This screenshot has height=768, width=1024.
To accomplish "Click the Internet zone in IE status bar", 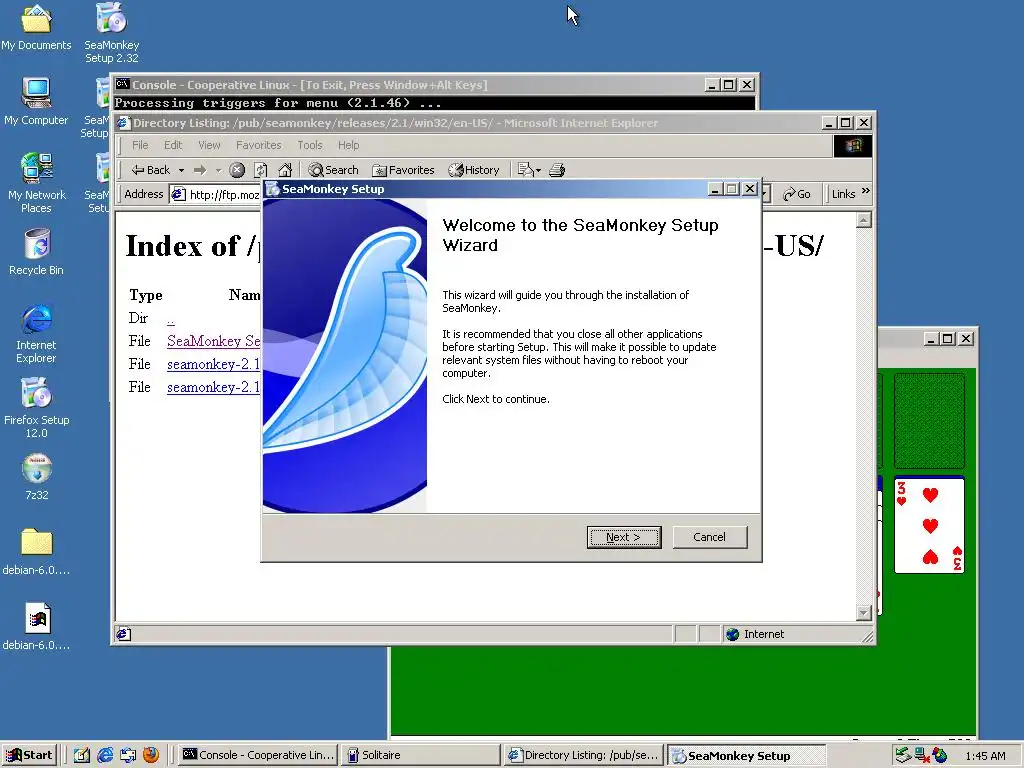I will coord(754,634).
